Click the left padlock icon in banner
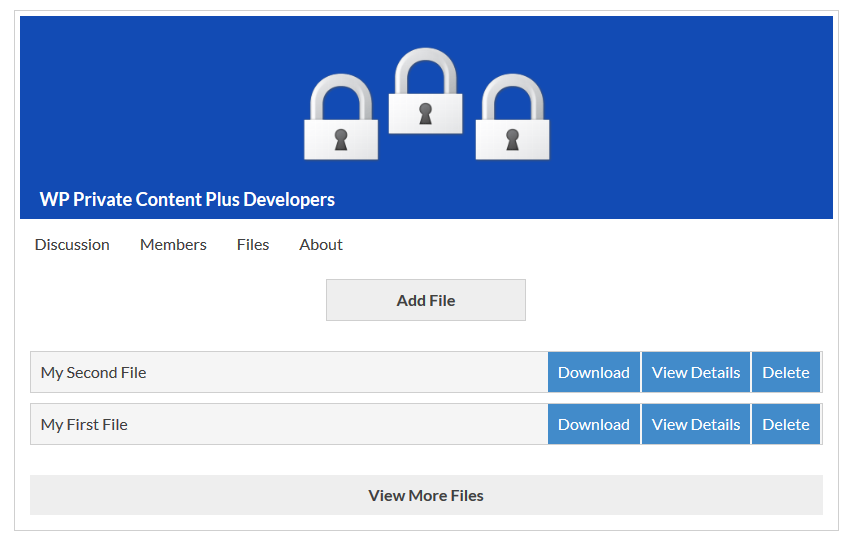This screenshot has width=851, height=548. click(341, 117)
